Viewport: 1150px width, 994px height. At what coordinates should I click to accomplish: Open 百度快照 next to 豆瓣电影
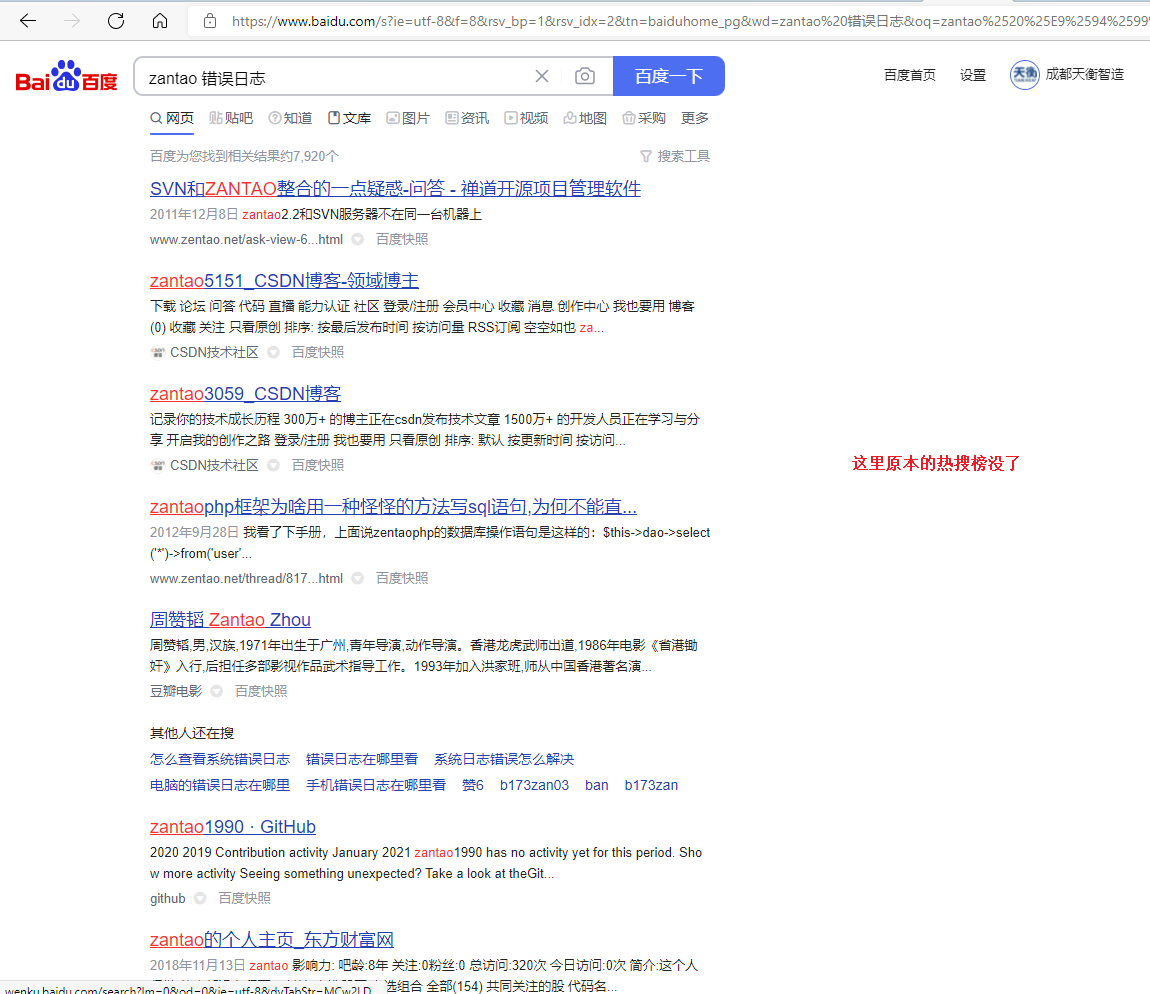(x=261, y=691)
